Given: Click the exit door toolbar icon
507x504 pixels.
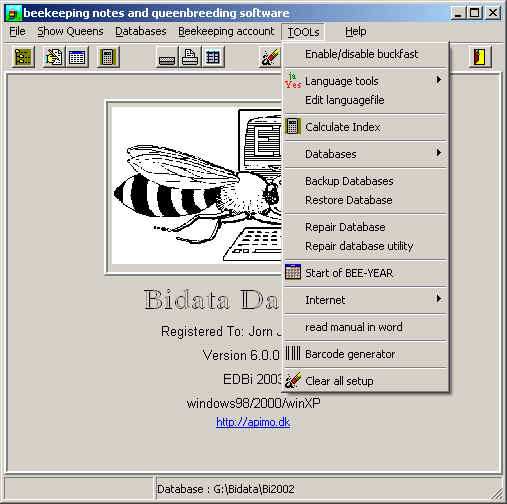Looking at the screenshot, I should coord(480,57).
